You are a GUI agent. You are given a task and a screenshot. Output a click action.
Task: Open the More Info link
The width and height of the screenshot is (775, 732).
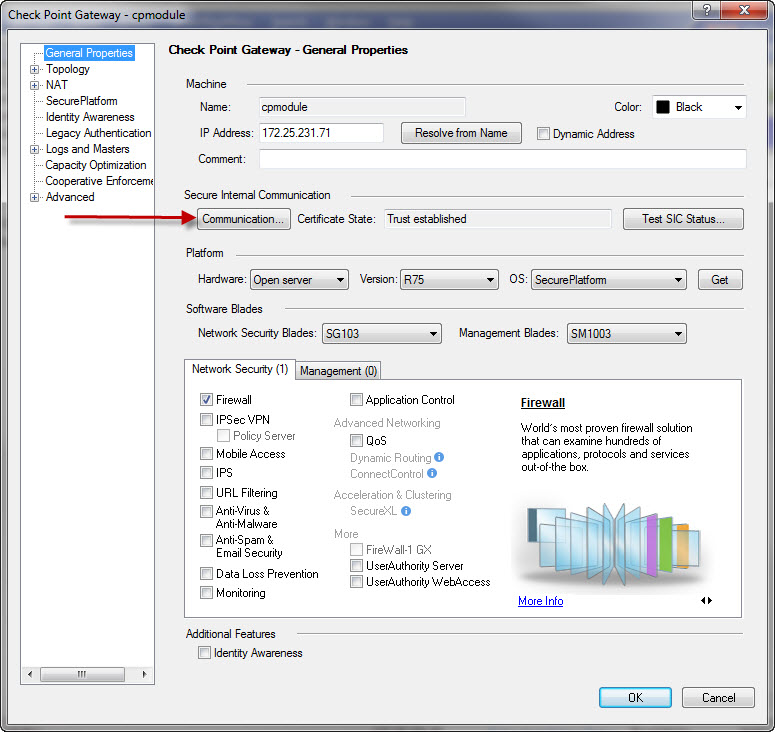[541, 601]
